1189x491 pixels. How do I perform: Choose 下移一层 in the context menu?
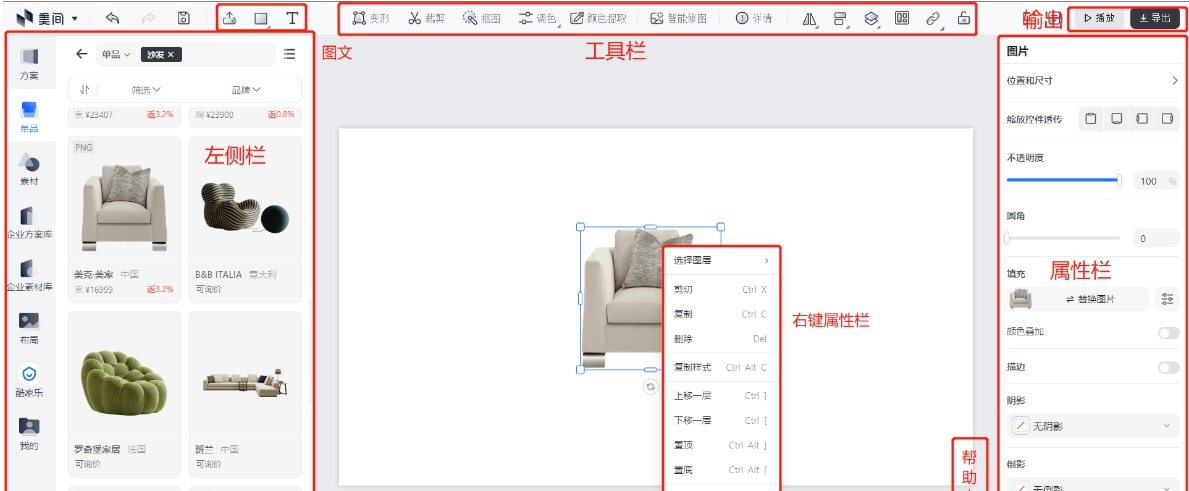pos(720,421)
